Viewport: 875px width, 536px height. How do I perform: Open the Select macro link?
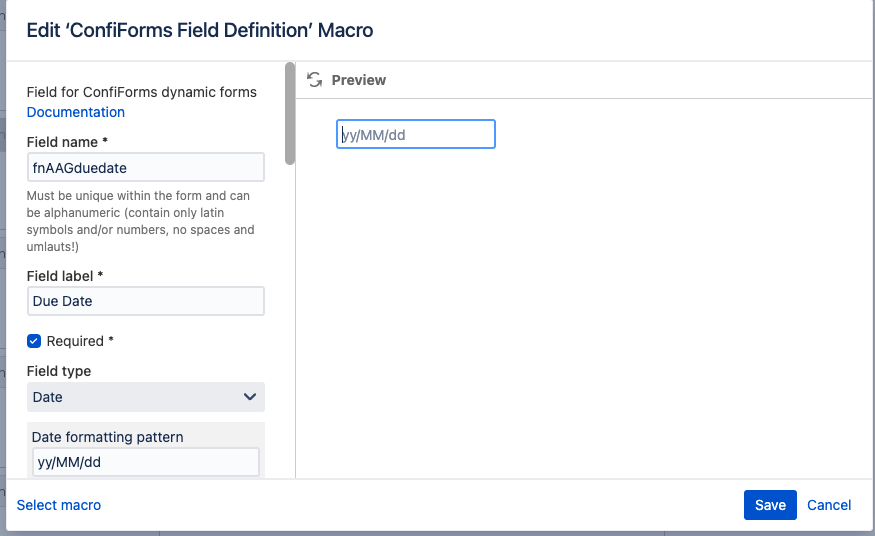click(x=59, y=505)
